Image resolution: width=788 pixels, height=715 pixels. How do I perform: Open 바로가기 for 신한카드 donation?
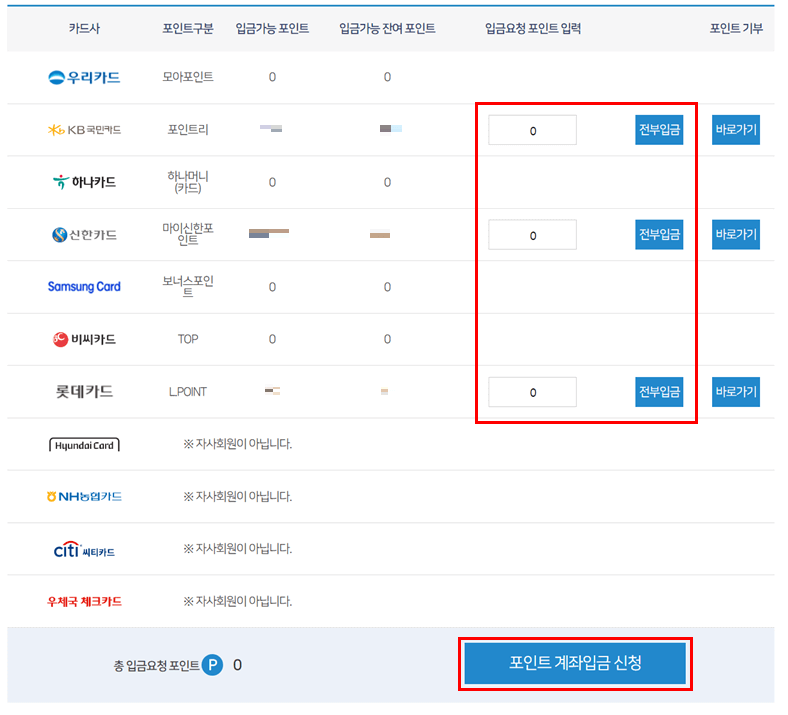tap(736, 234)
